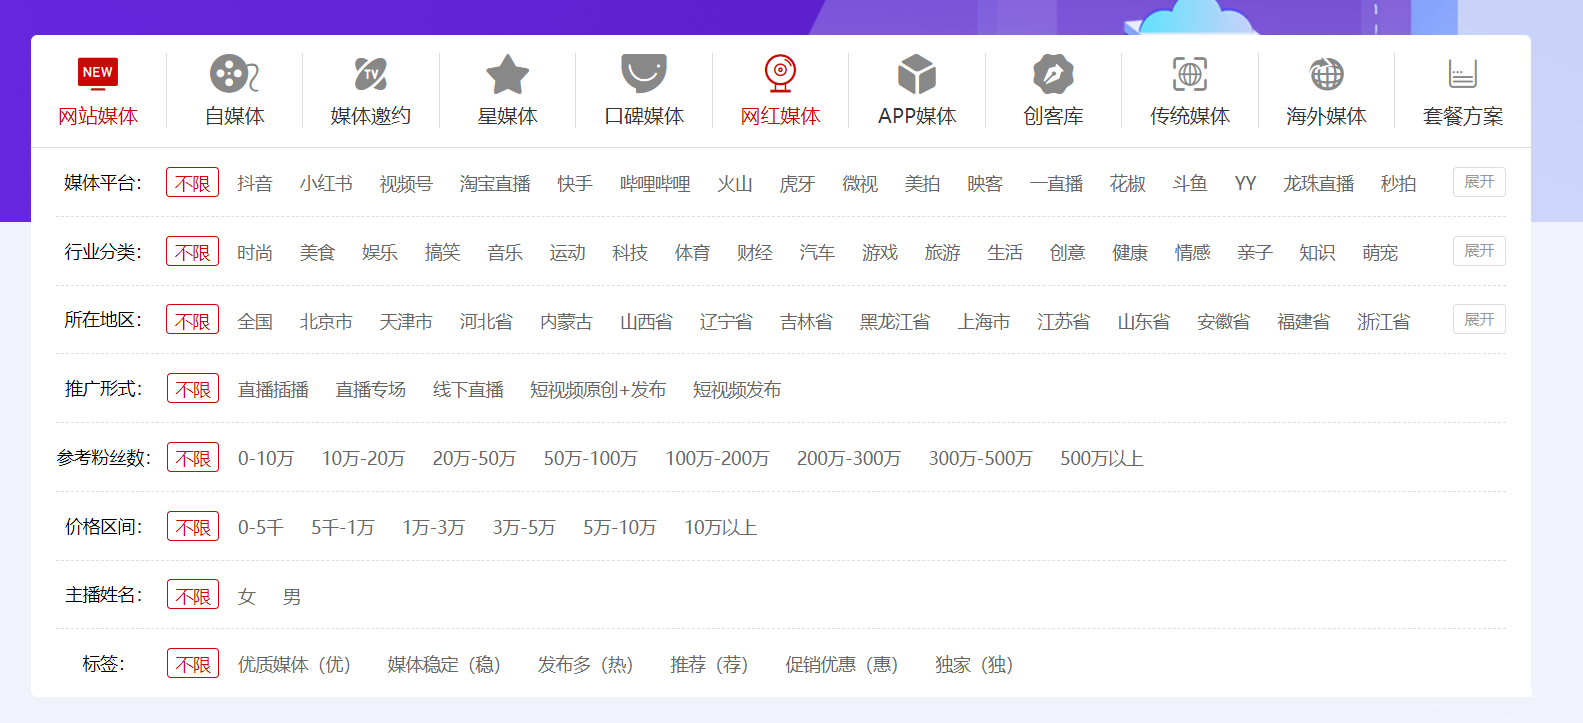This screenshot has height=723, width=1583.
Task: Select the 网红媒体 webcam icon
Action: [x=780, y=74]
